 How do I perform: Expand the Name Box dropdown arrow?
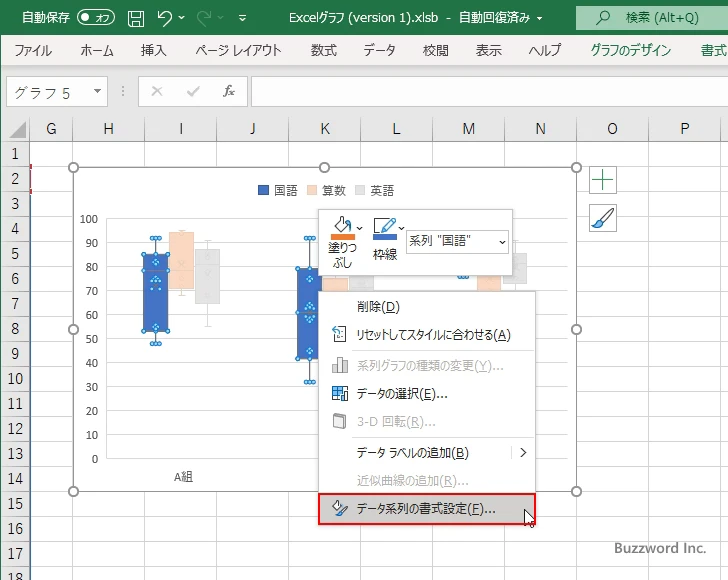(98, 91)
